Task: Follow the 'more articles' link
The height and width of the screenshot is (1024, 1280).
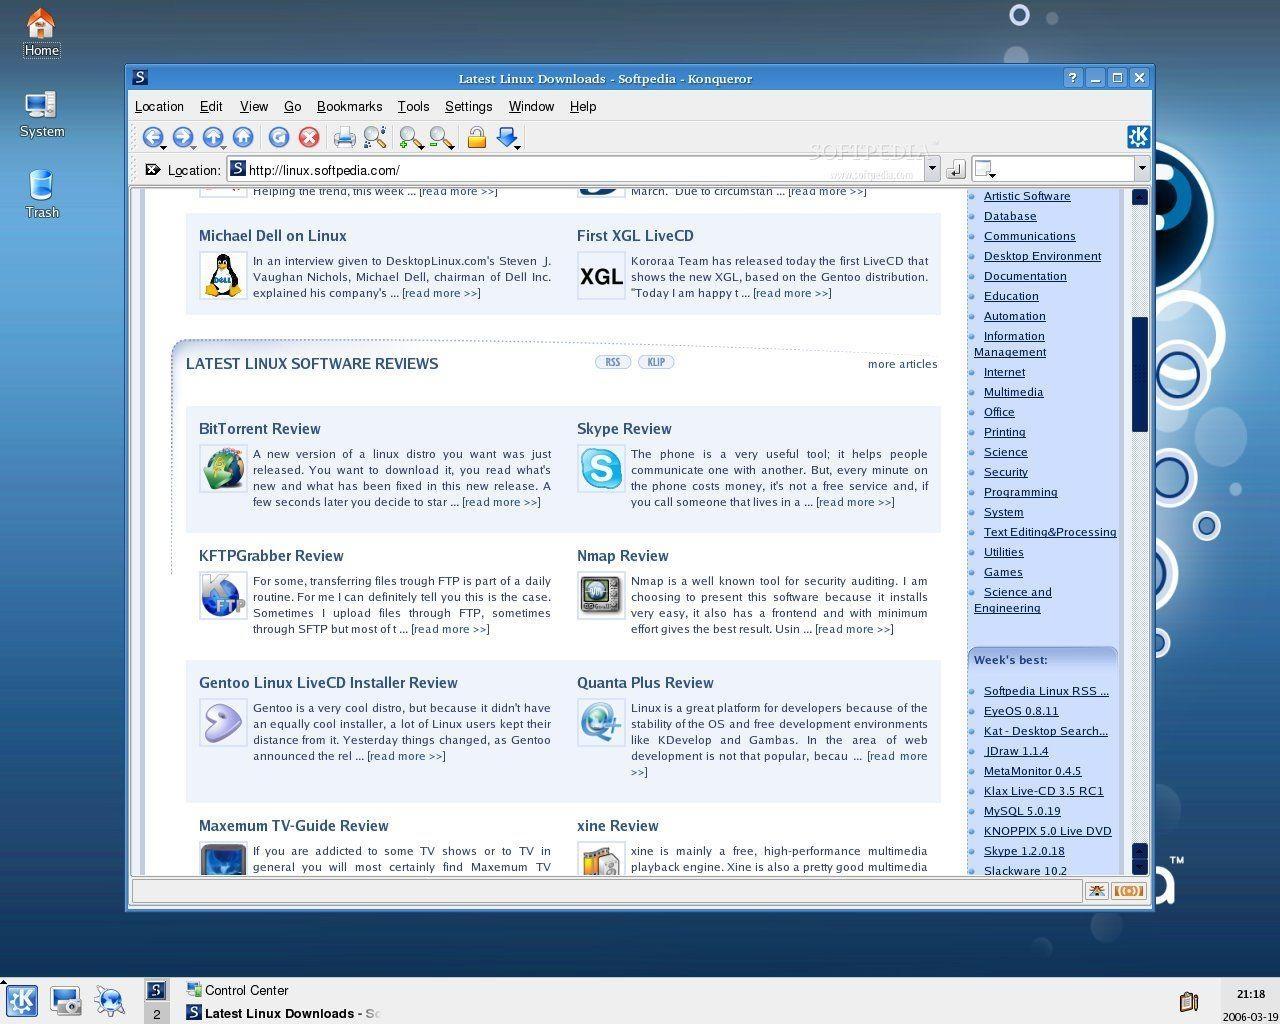Action: coord(902,364)
